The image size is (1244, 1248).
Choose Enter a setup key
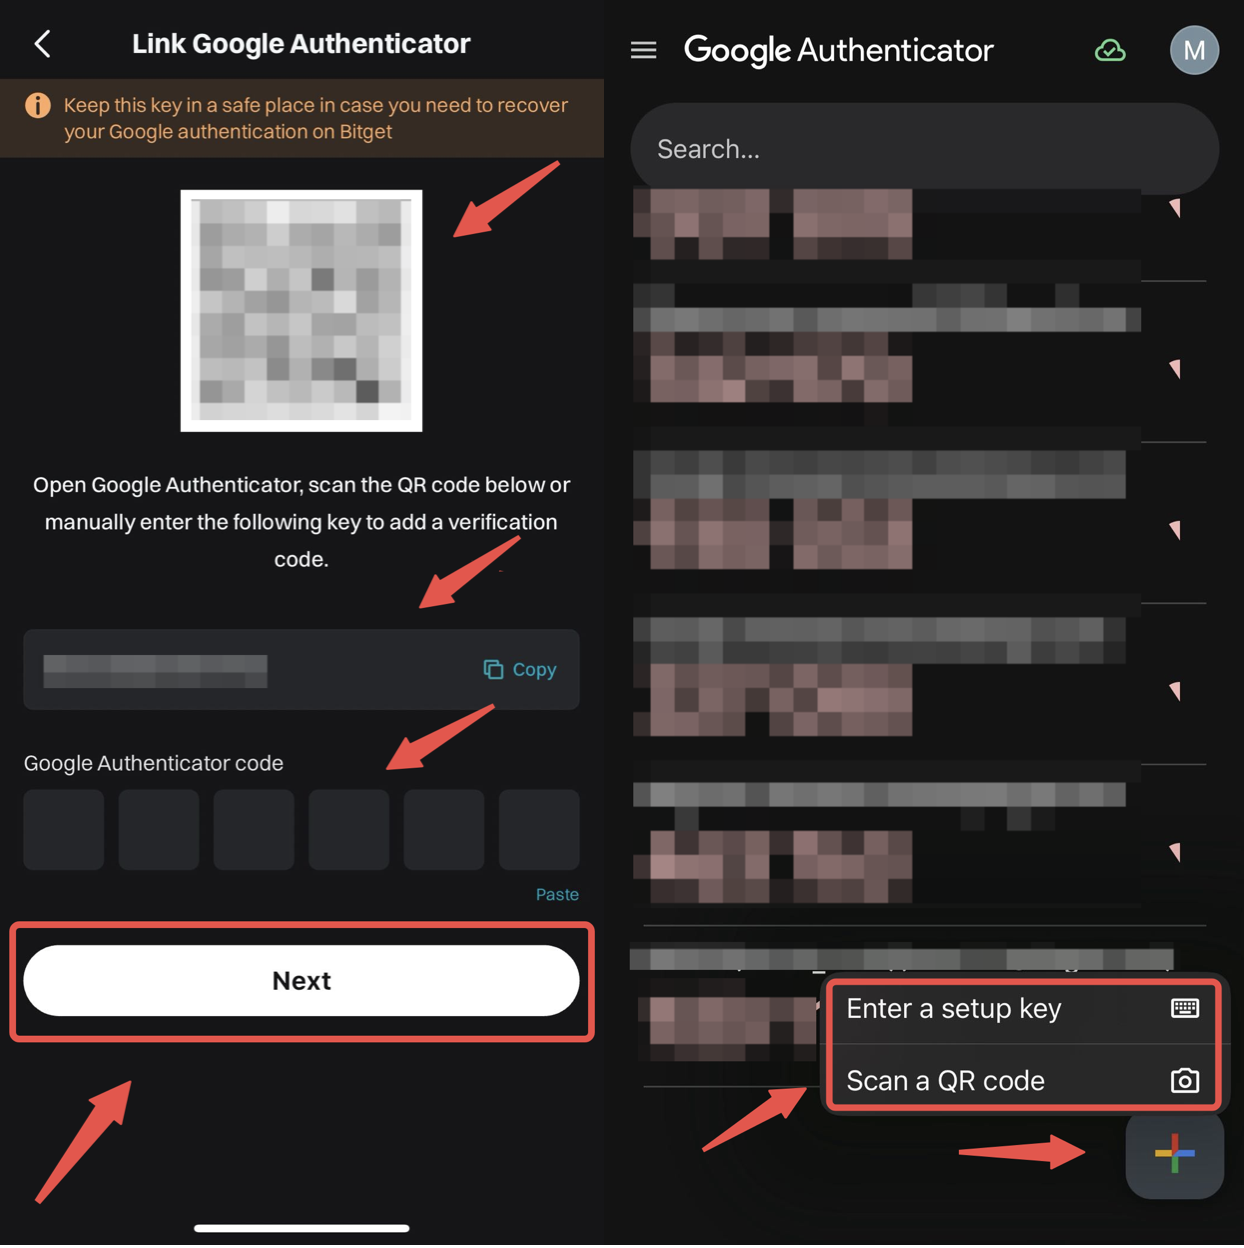(1022, 1008)
